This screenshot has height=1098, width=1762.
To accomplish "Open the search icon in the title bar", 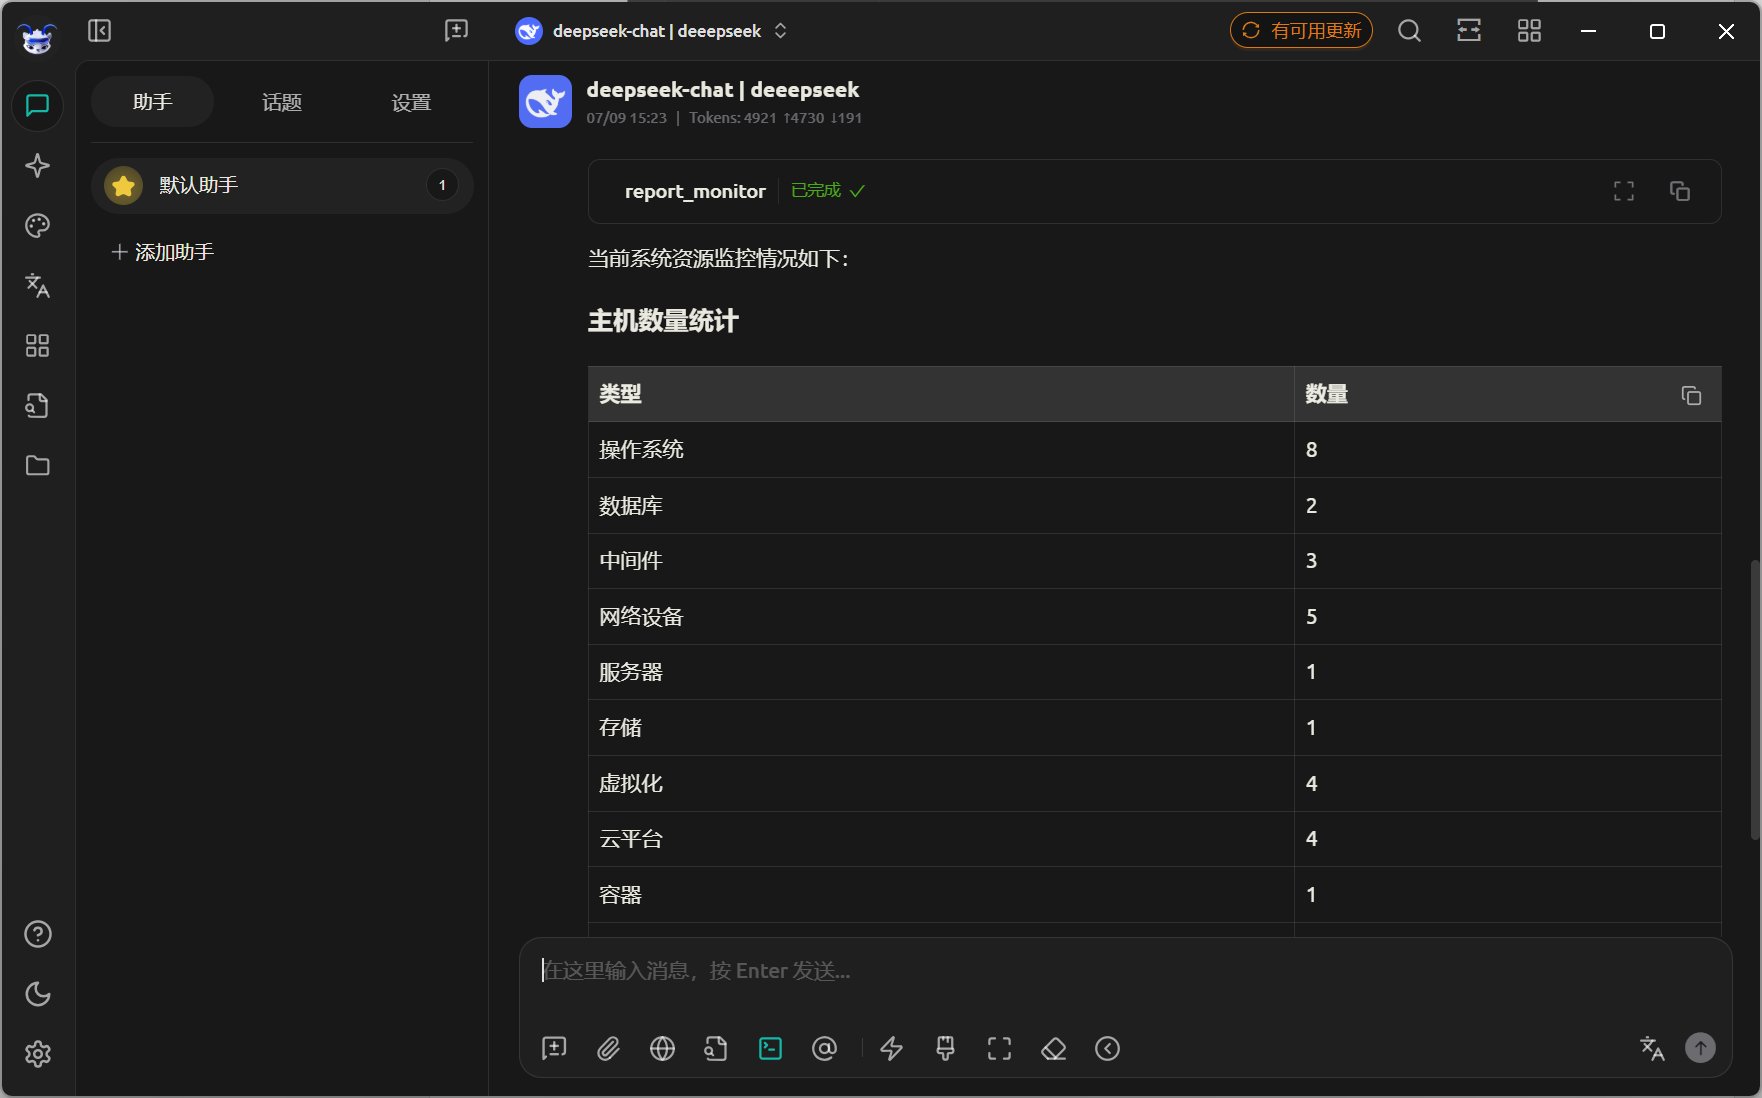I will tap(1409, 31).
